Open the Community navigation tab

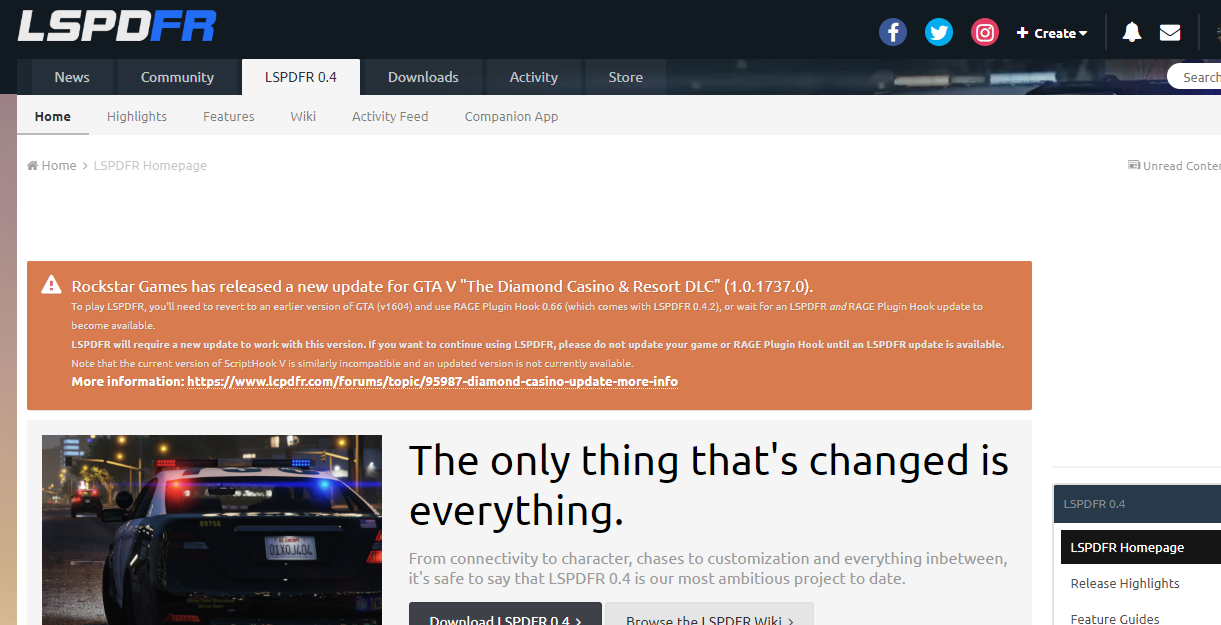pos(177,77)
